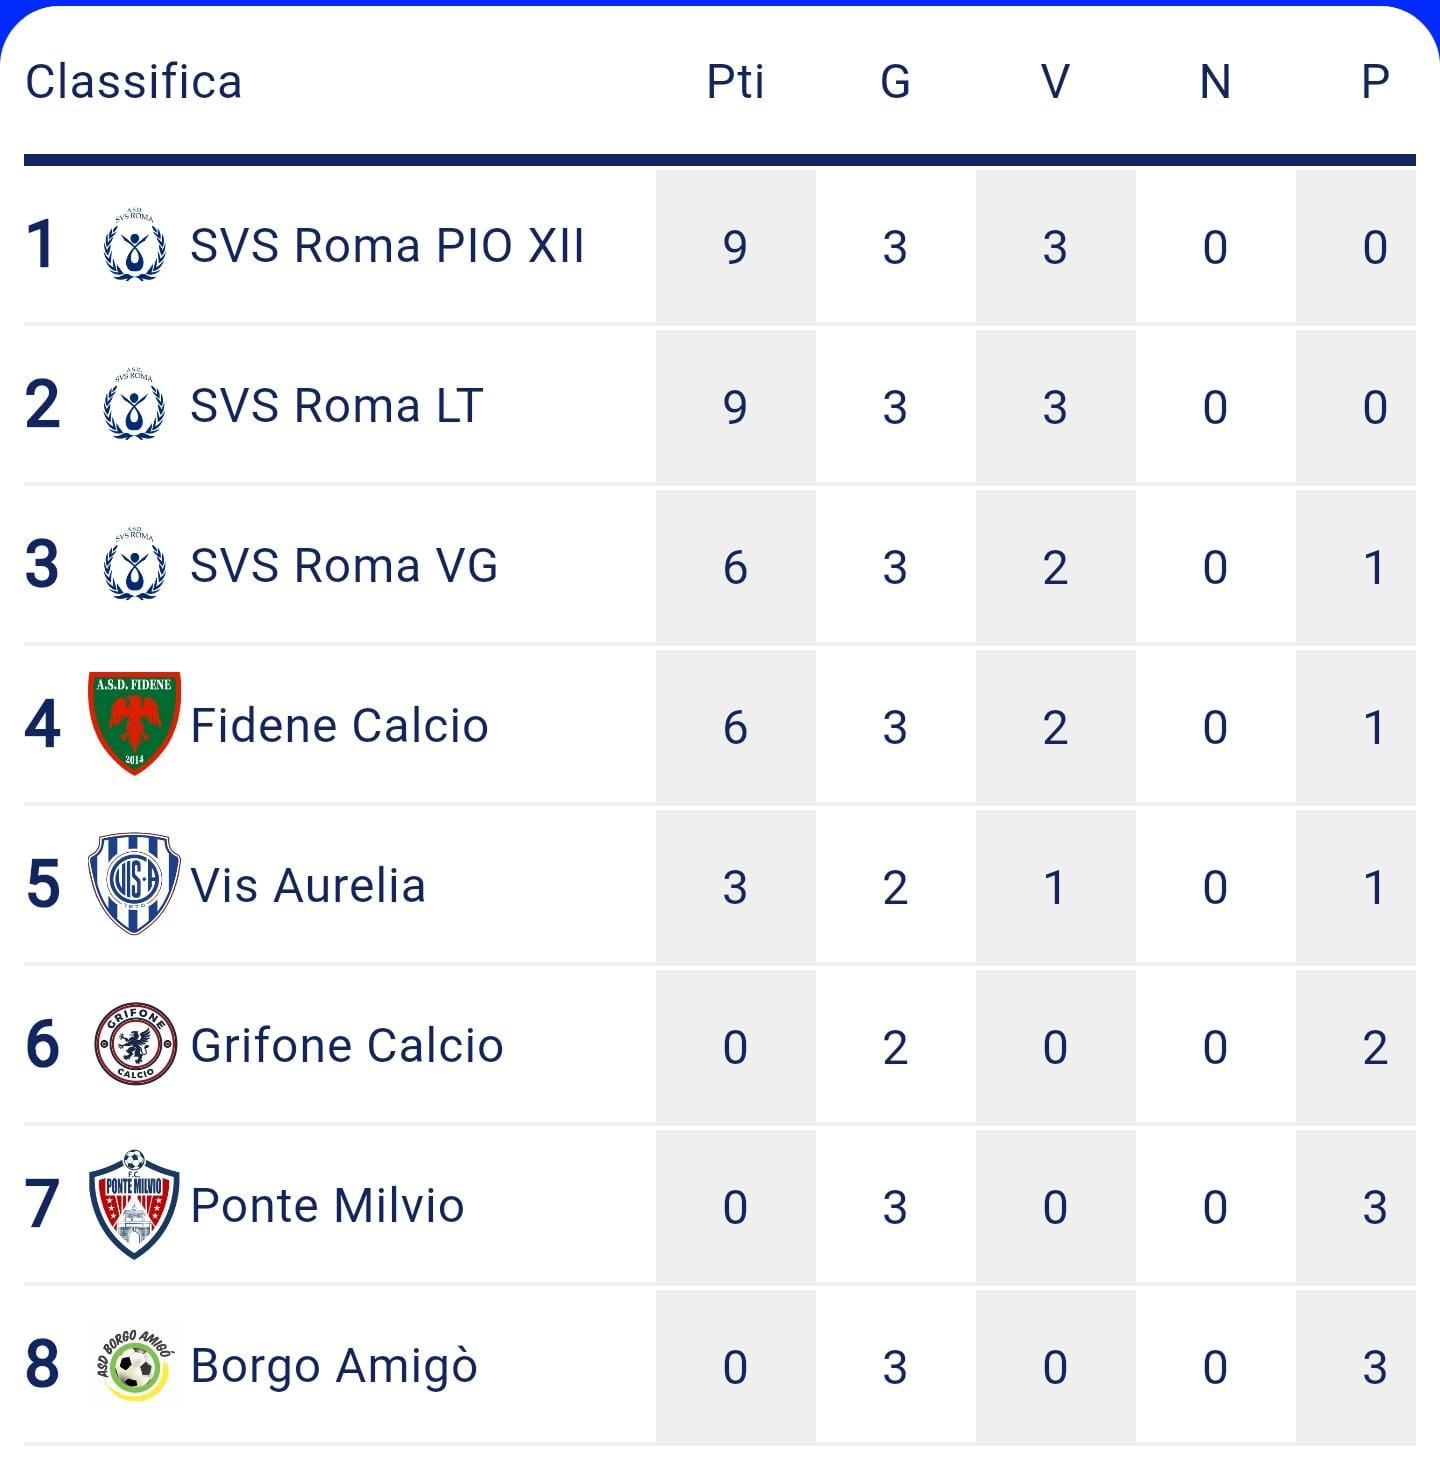
Task: Click the SVS Roma PIO XII team crest
Action: pos(134,245)
